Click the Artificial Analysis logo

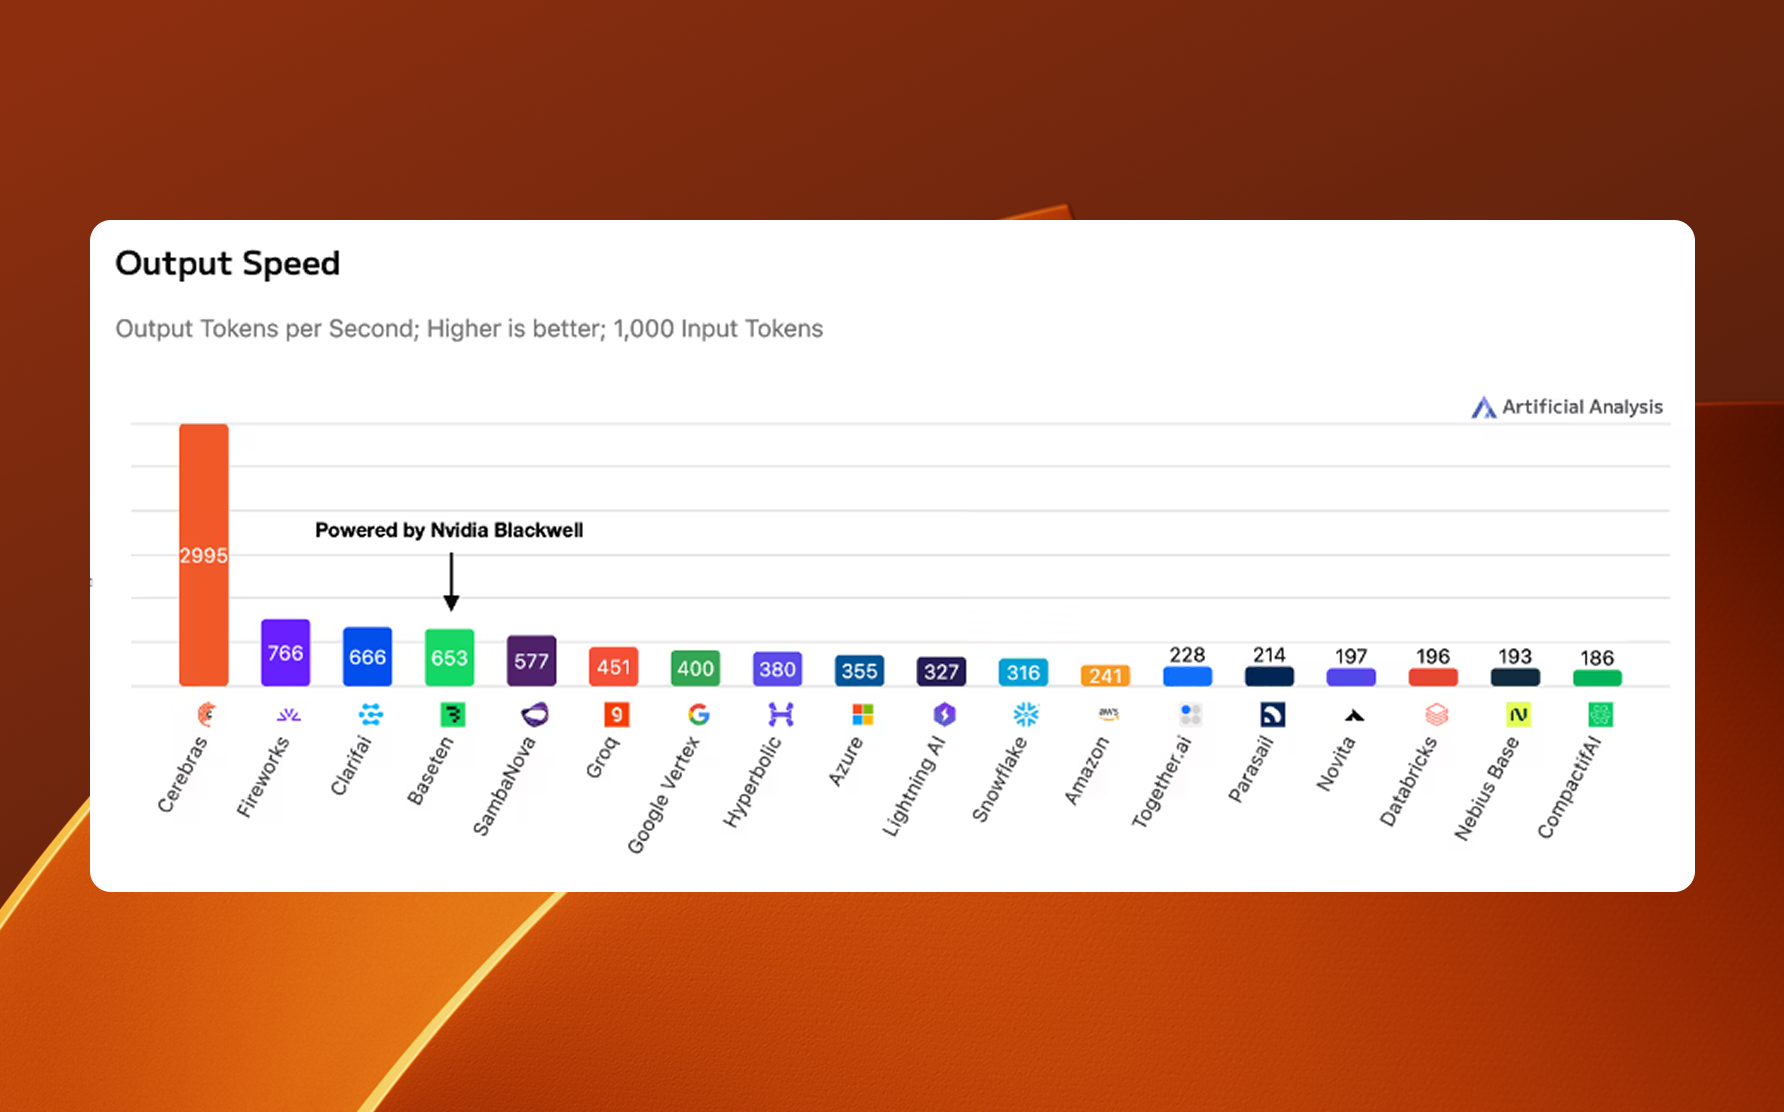point(1483,407)
